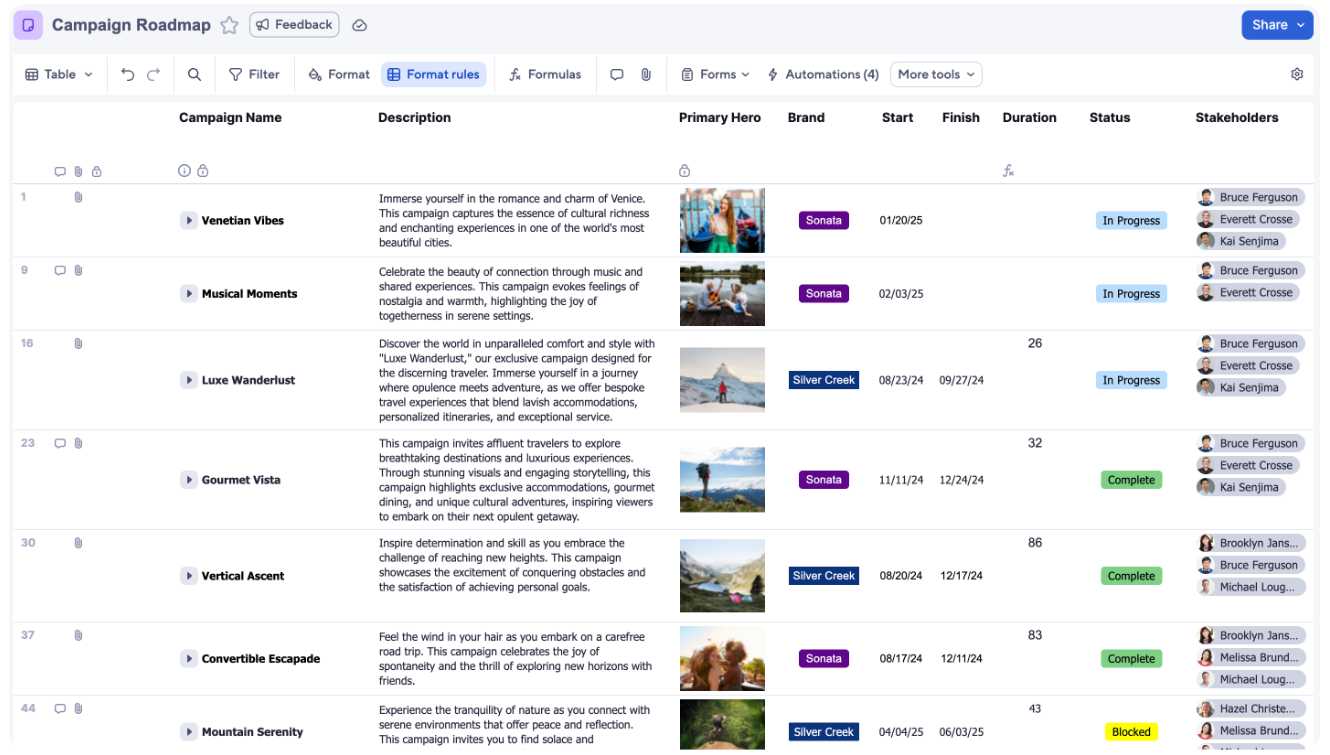Open the comment icon on row 23

(60, 443)
